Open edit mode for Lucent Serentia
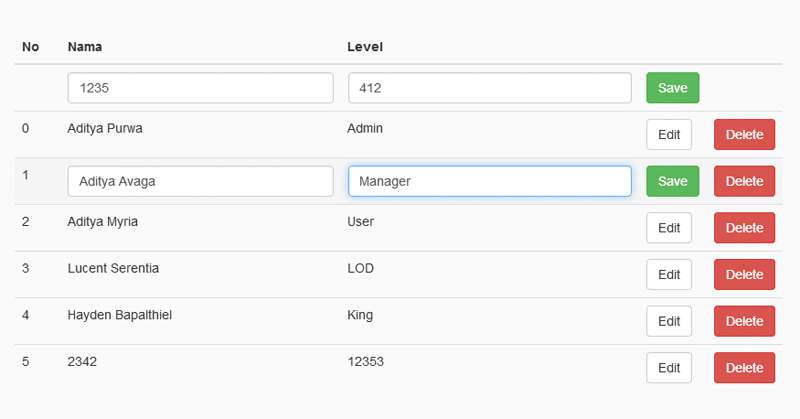The height and width of the screenshot is (419, 800). pyautogui.click(x=669, y=275)
